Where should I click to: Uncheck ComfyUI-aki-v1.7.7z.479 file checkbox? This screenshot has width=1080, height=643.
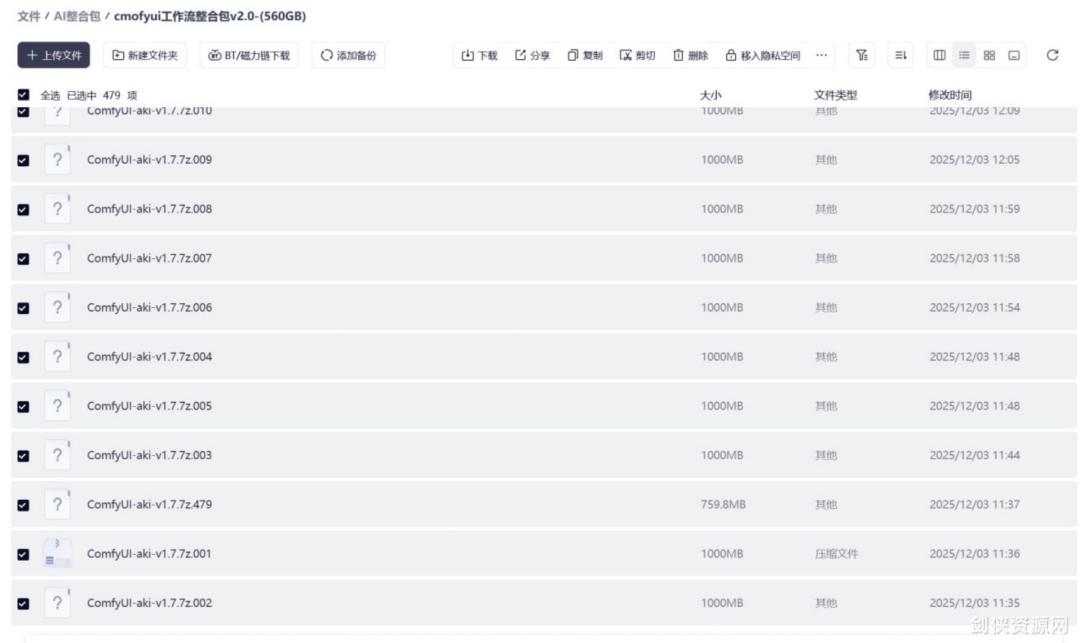(x=24, y=505)
